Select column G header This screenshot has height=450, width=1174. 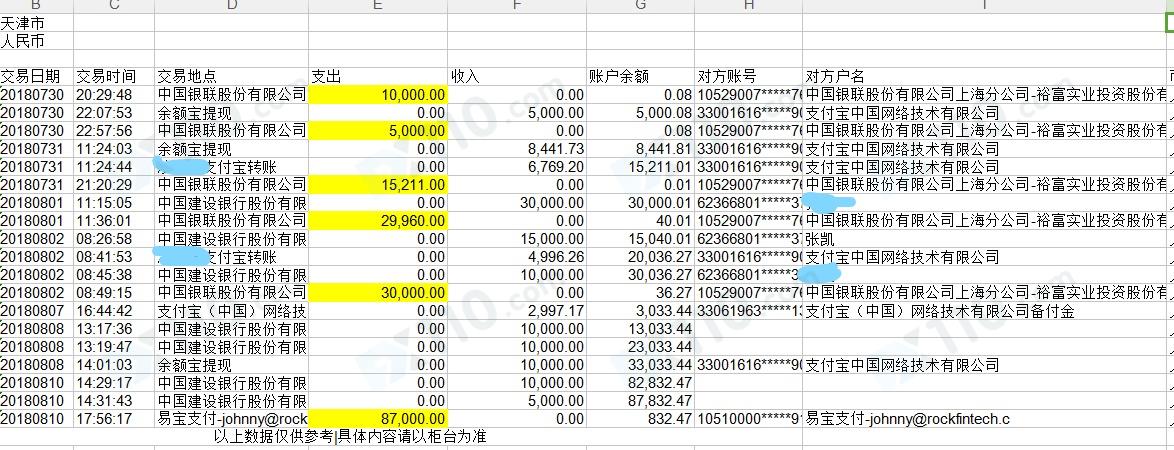(x=640, y=6)
